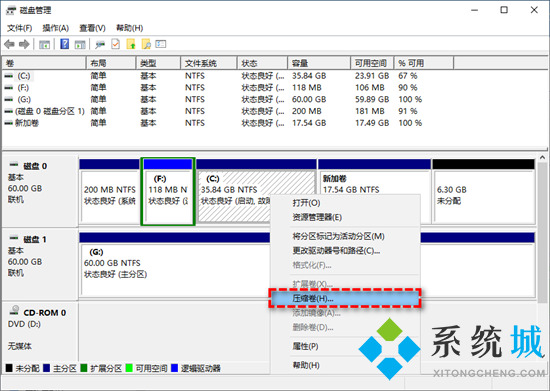Image resolution: width=550 pixels, height=391 pixels.
Task: Click the 181 MB free space cell
Action: click(369, 111)
